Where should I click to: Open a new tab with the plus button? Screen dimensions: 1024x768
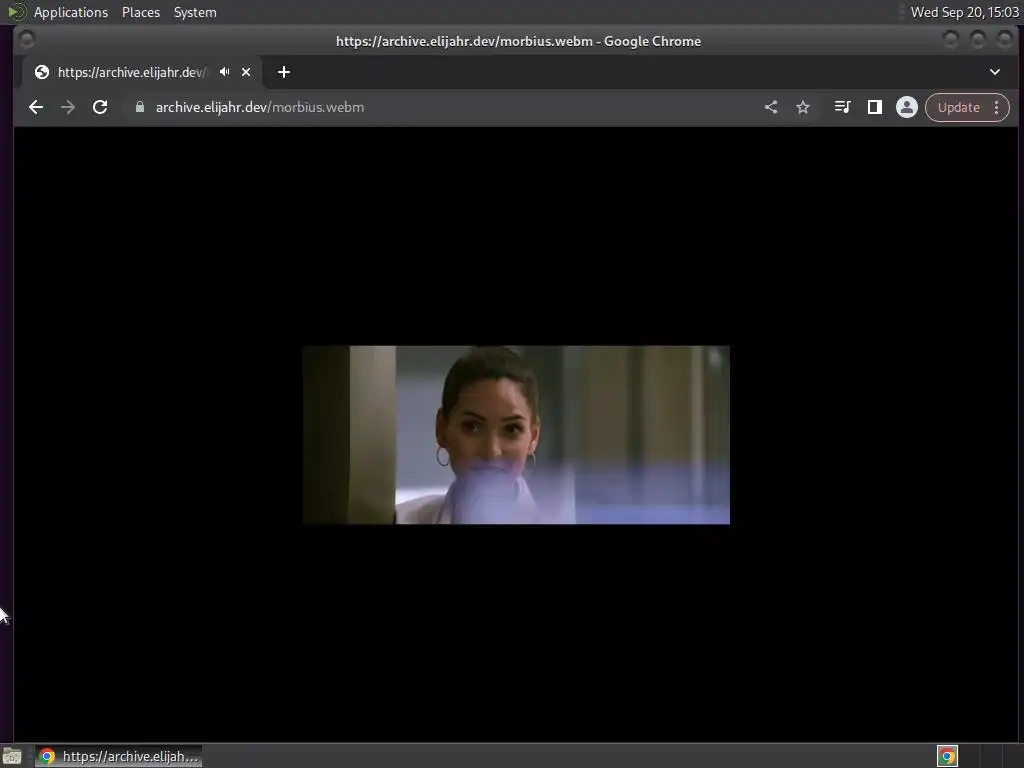coord(283,72)
